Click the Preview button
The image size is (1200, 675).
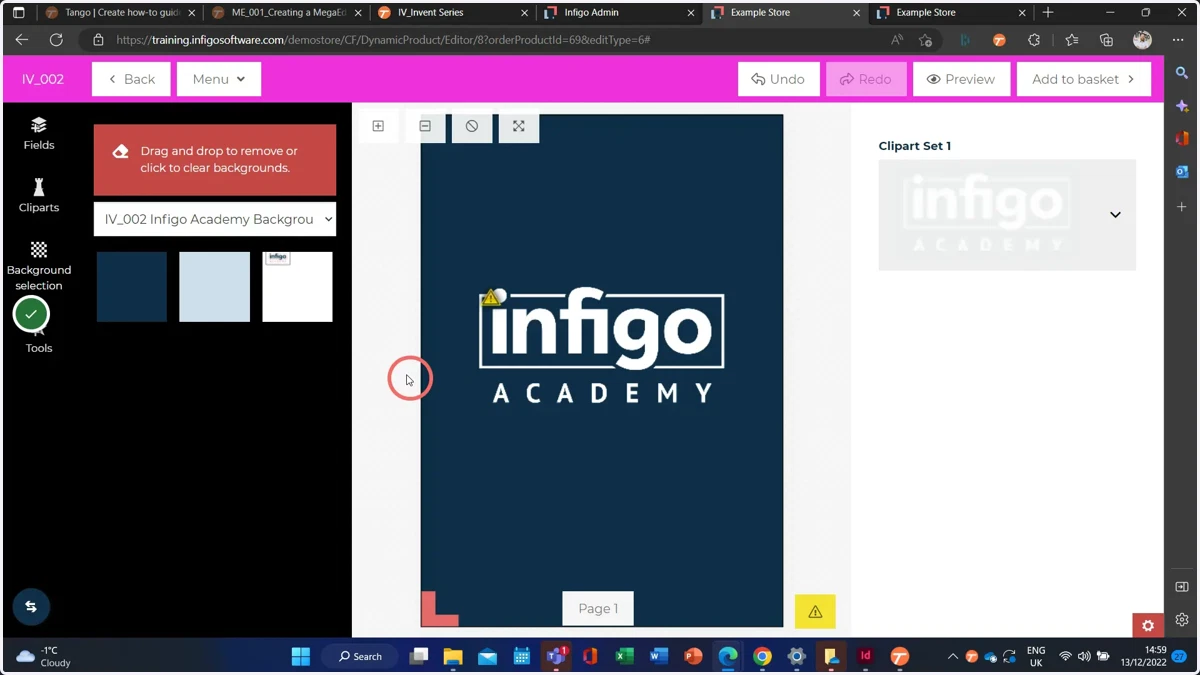(x=961, y=79)
